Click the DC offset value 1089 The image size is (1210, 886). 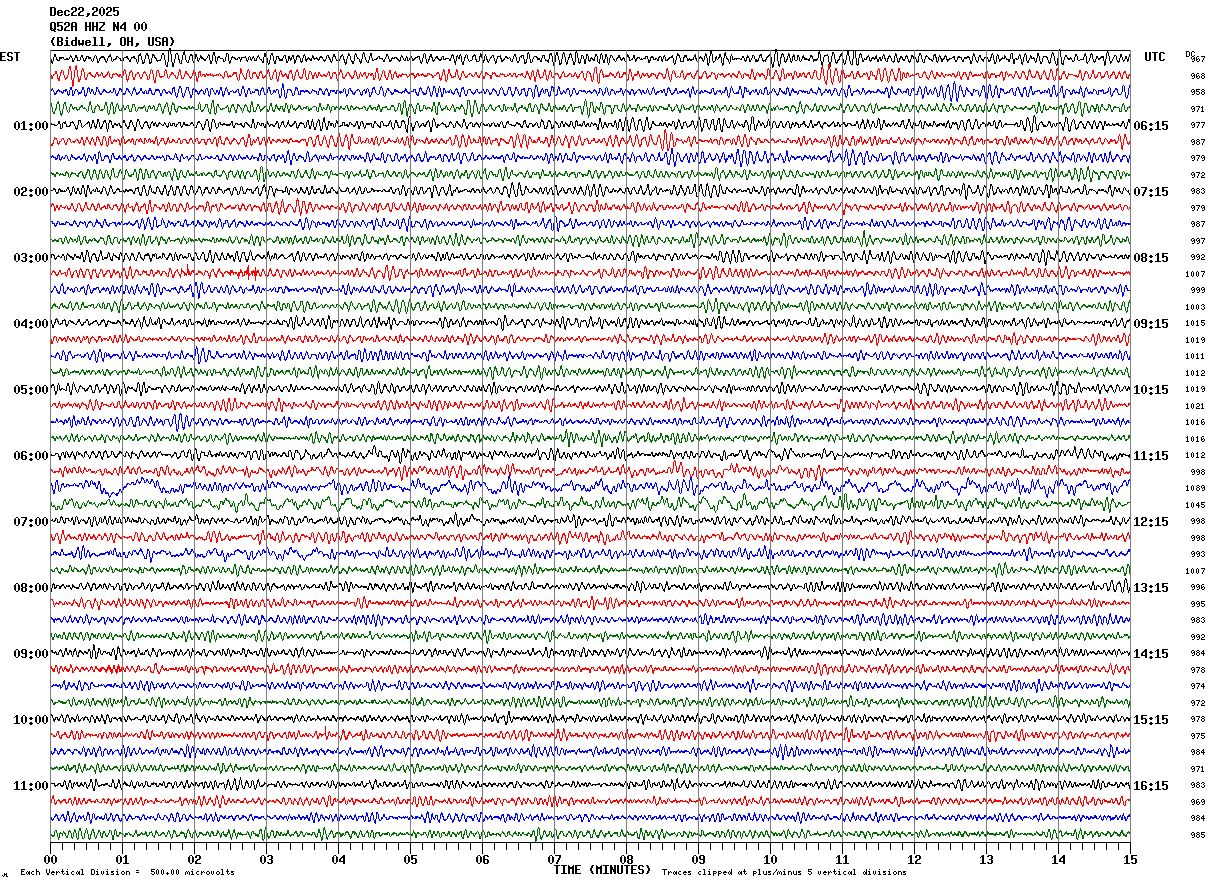[x=1195, y=489]
